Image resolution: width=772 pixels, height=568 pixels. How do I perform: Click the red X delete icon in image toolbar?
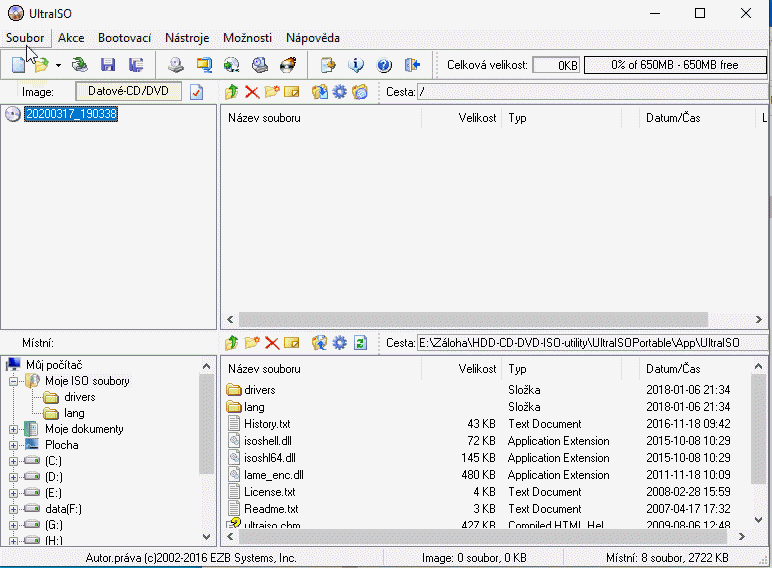[x=252, y=92]
